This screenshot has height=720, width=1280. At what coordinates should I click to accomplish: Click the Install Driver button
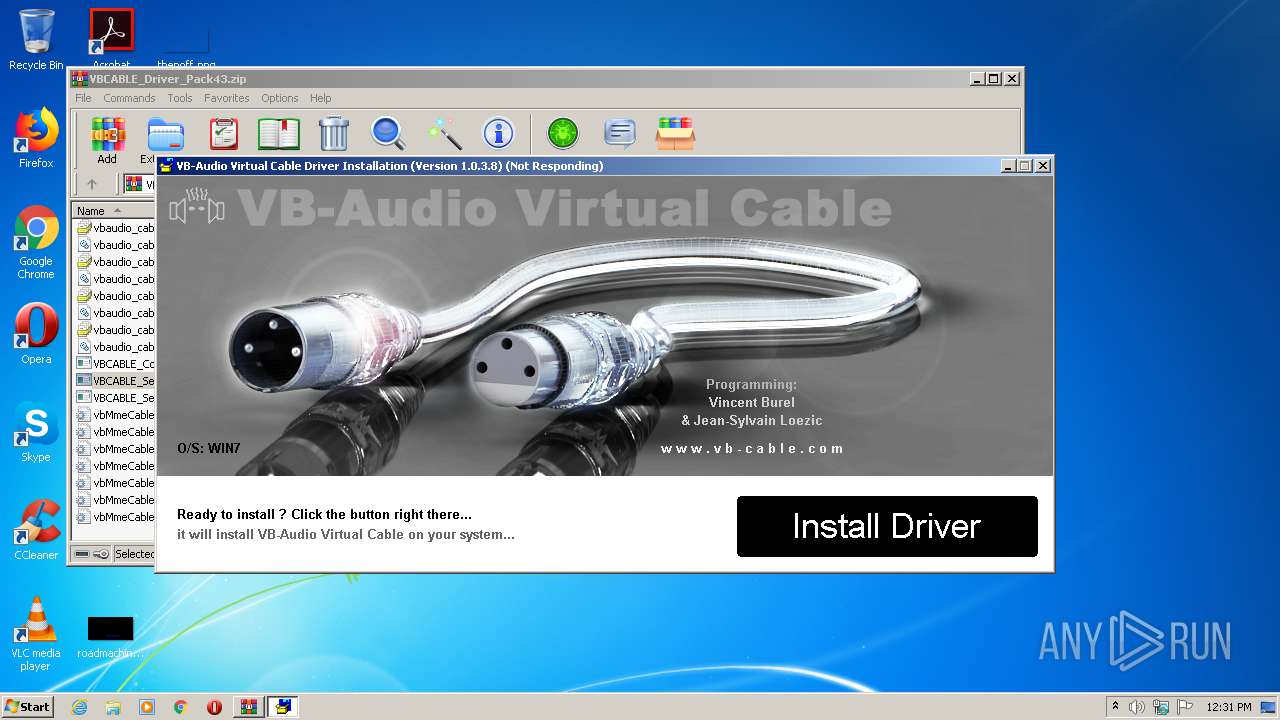[887, 526]
